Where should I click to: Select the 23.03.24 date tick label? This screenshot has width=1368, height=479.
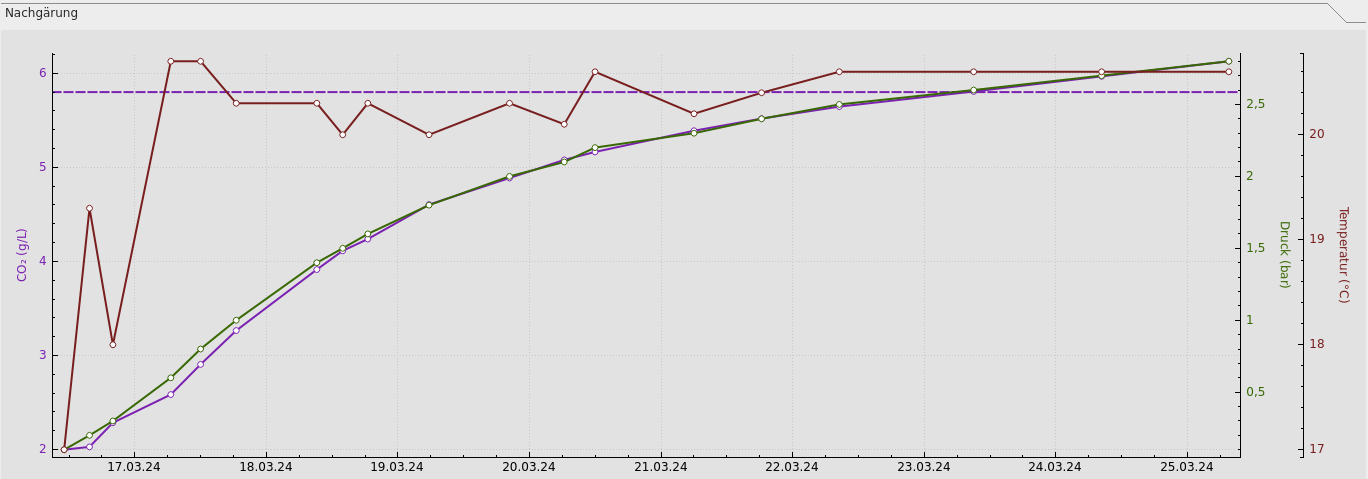pos(923,467)
